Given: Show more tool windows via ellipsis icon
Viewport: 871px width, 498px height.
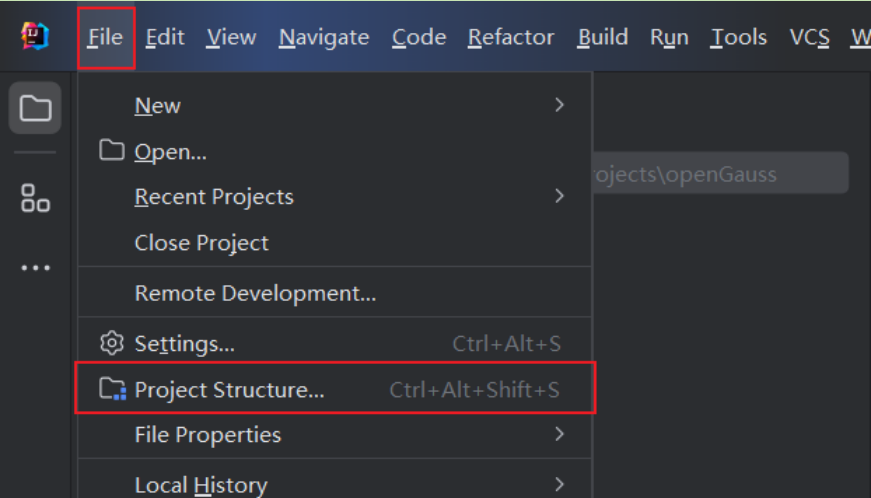Looking at the screenshot, I should (35, 268).
